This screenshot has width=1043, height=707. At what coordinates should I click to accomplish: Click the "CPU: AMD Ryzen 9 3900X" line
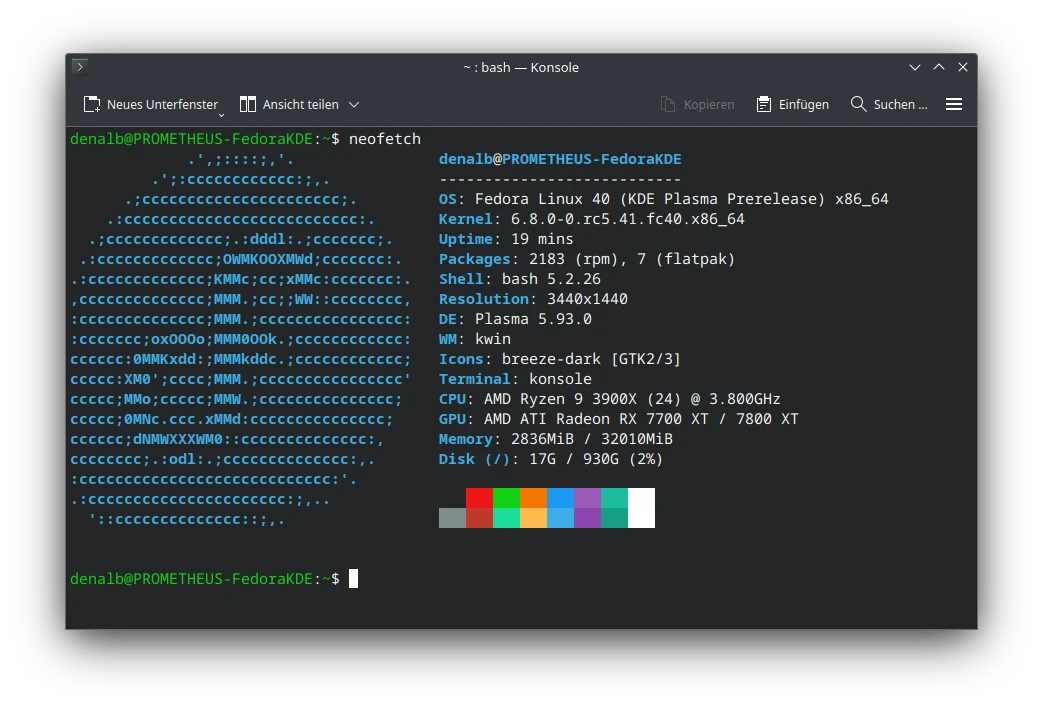pos(609,399)
